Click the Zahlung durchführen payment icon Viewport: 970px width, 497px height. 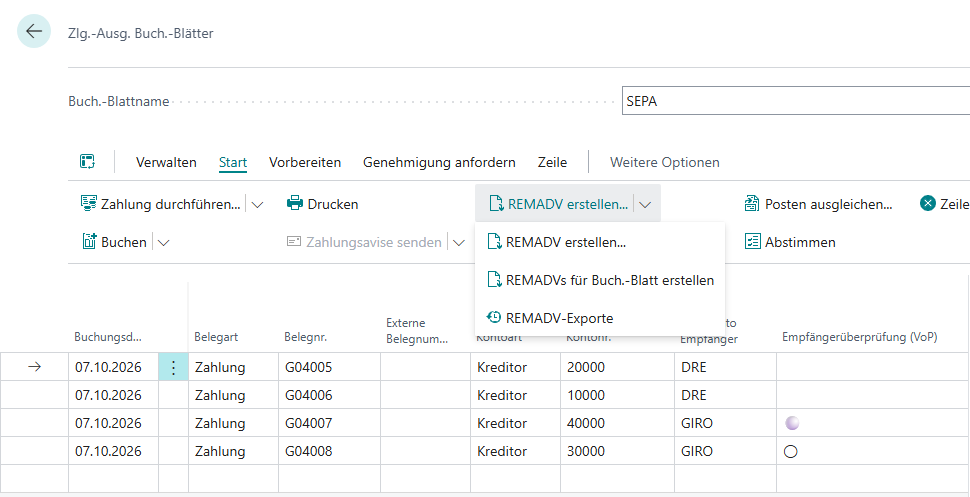(89, 204)
